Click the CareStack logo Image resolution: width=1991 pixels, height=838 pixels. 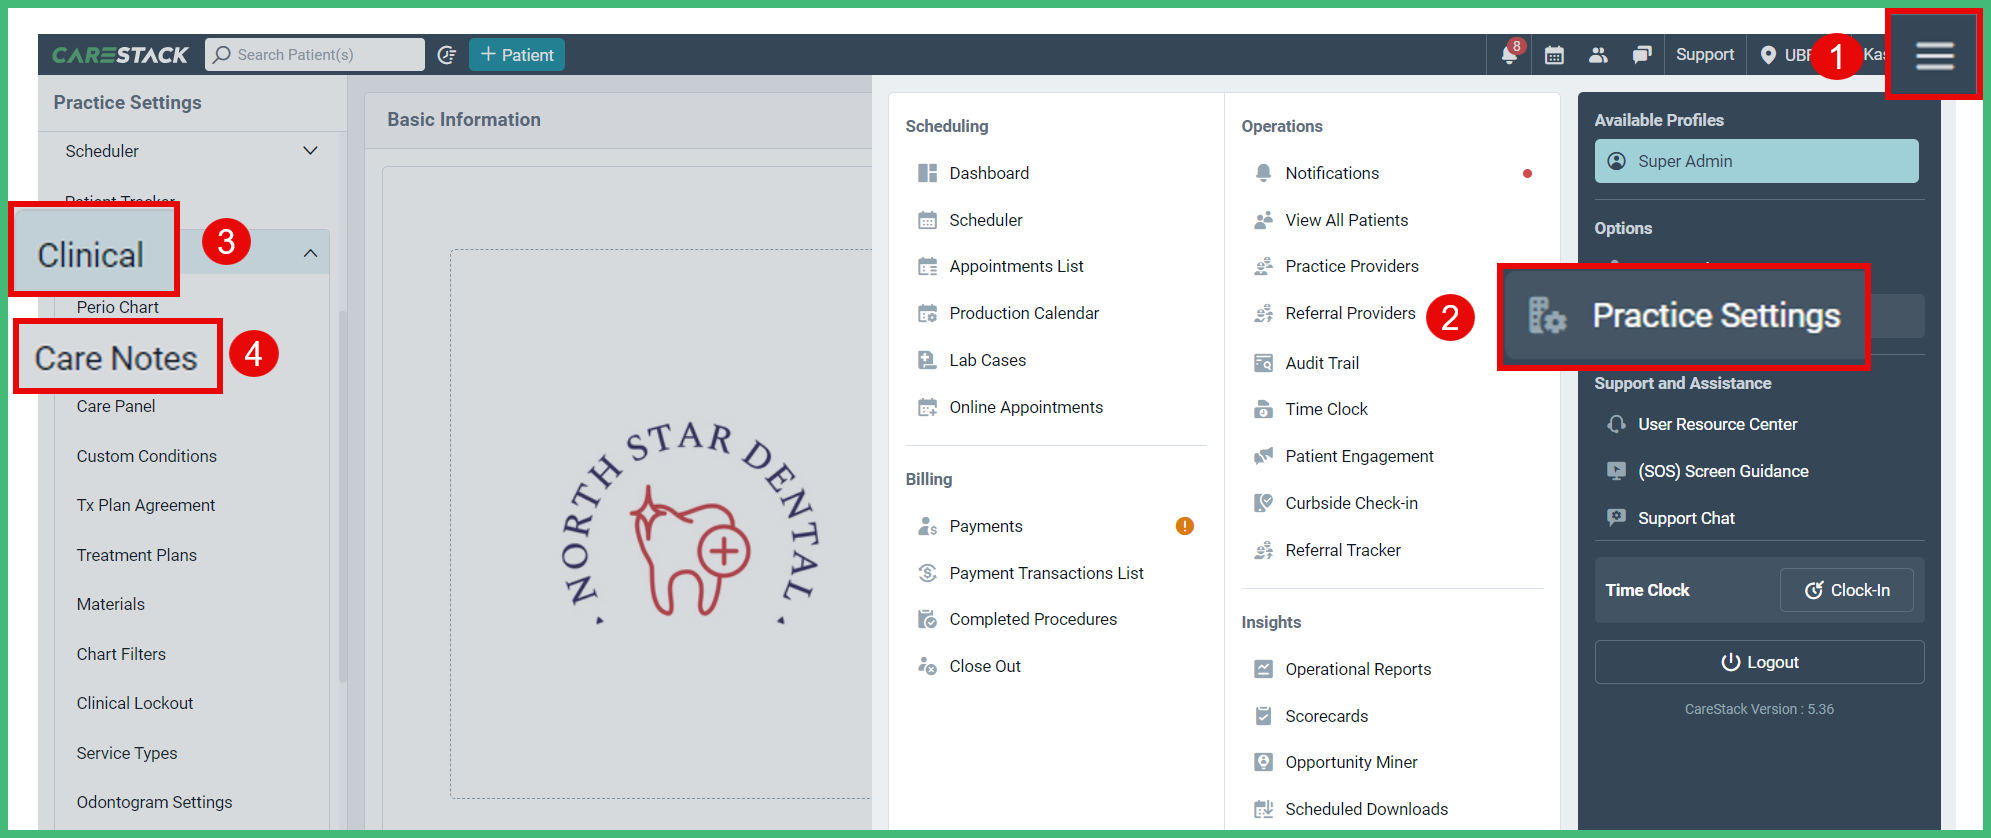[x=120, y=55]
